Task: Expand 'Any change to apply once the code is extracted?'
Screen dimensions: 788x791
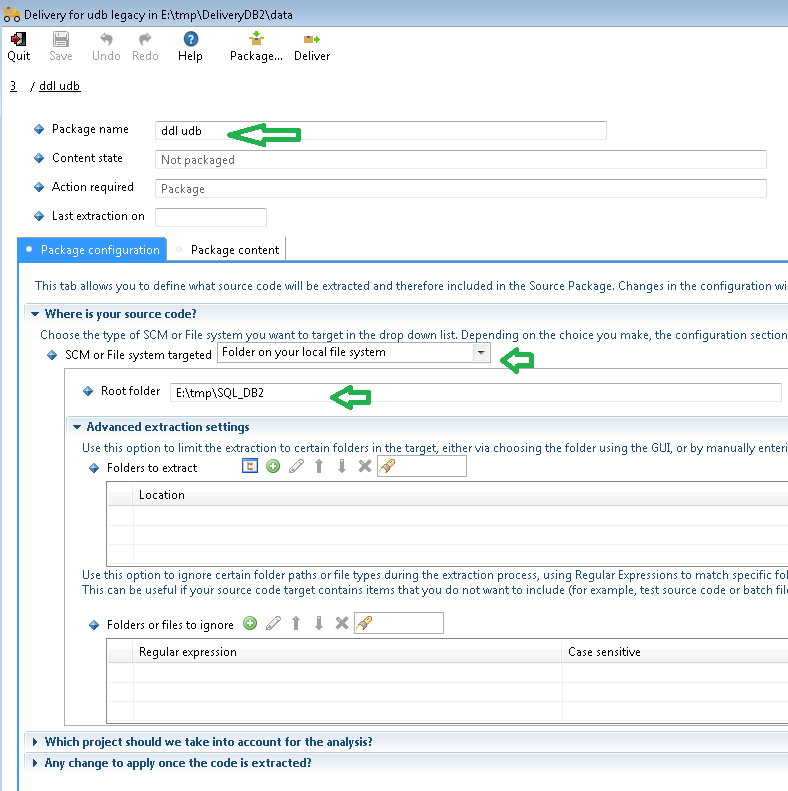Action: pyautogui.click(x=36, y=763)
